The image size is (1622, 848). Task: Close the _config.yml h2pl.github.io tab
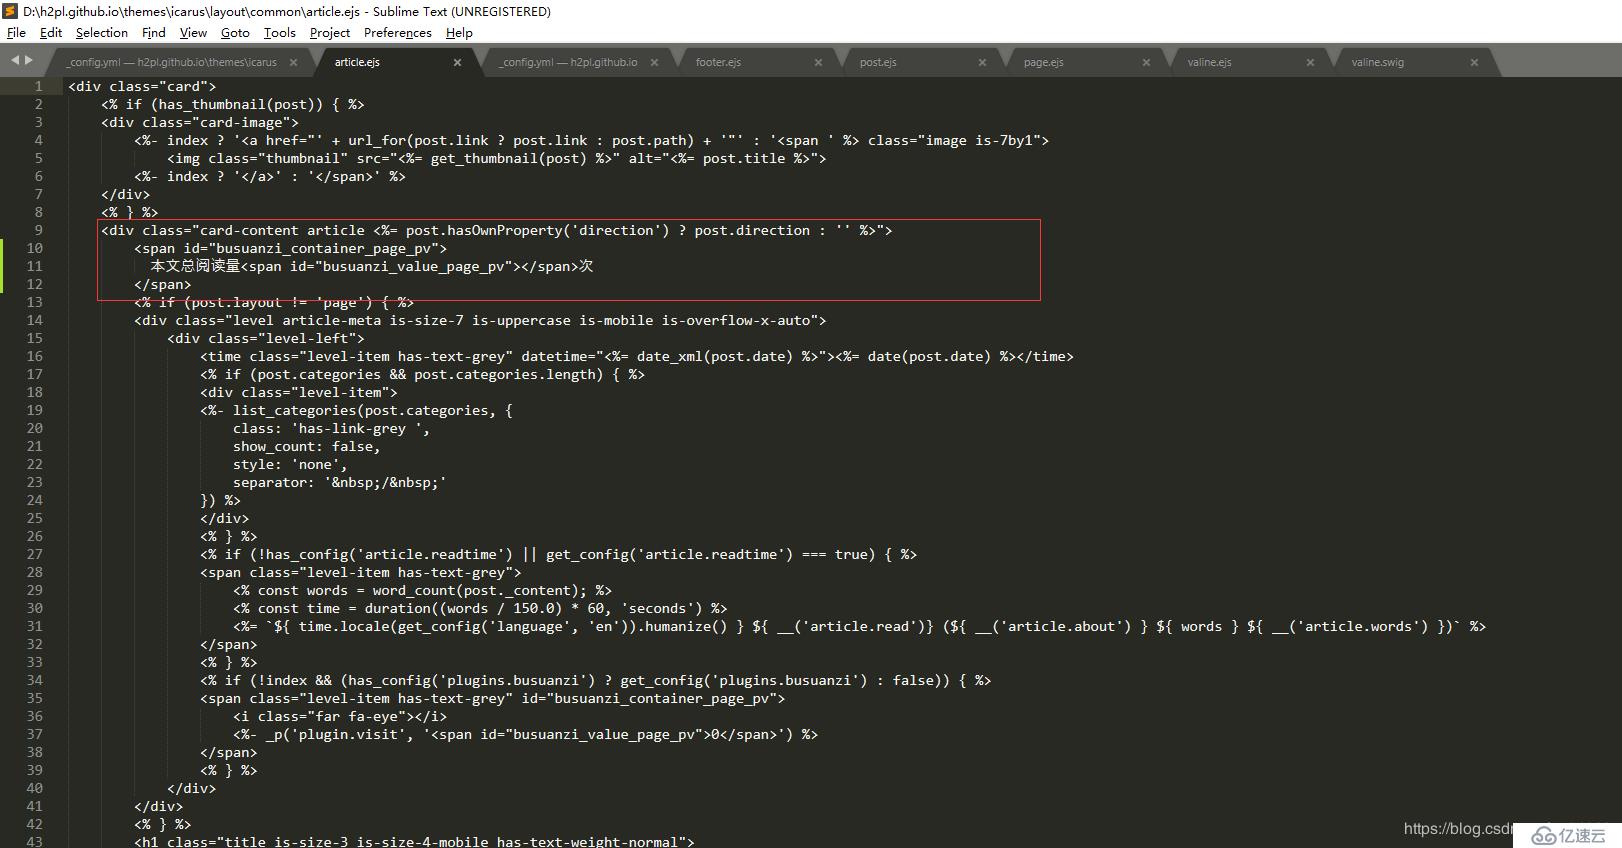pyautogui.click(x=654, y=62)
